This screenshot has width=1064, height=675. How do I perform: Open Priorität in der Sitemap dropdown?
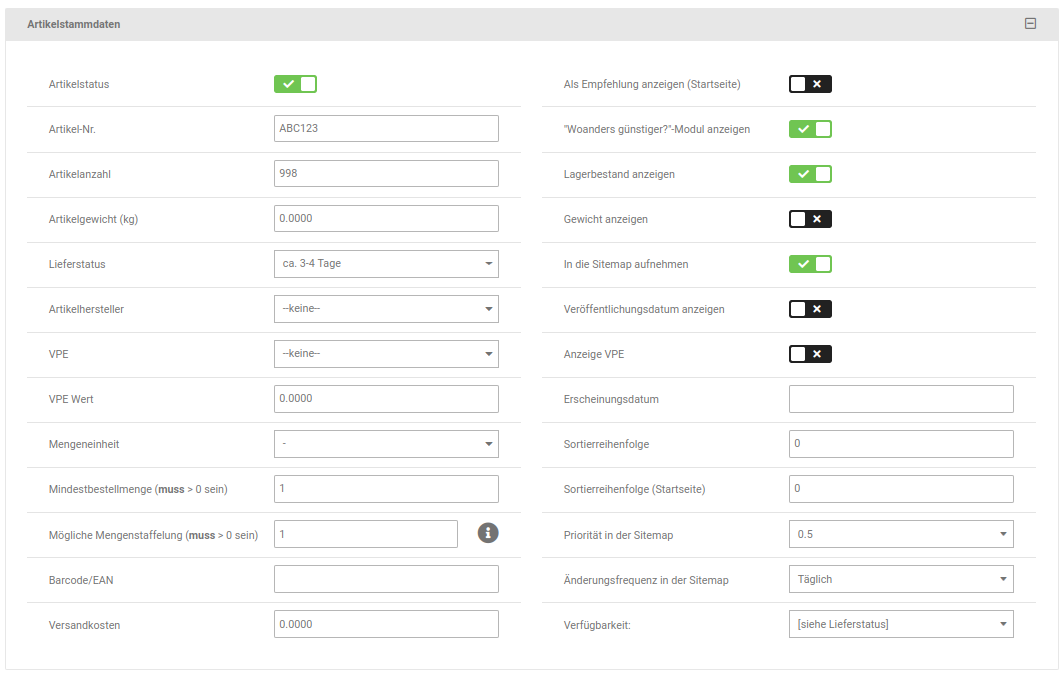[x=901, y=534]
